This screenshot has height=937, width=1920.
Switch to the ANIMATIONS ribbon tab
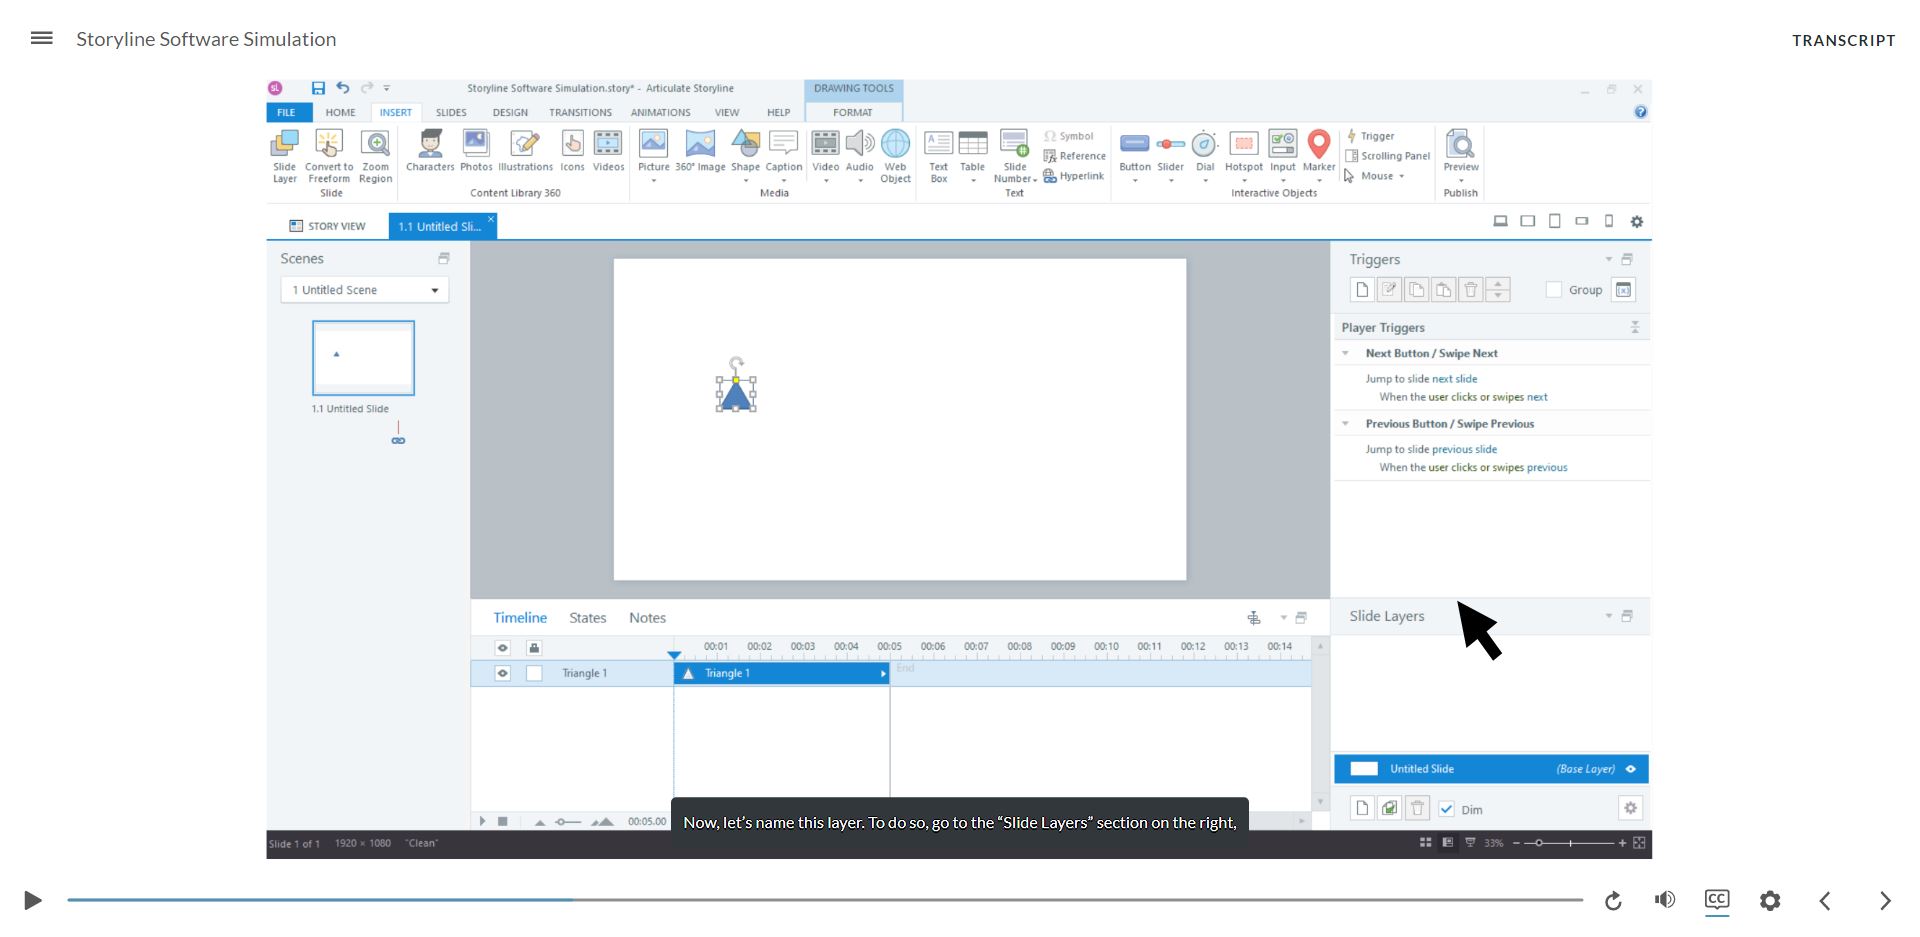(659, 112)
